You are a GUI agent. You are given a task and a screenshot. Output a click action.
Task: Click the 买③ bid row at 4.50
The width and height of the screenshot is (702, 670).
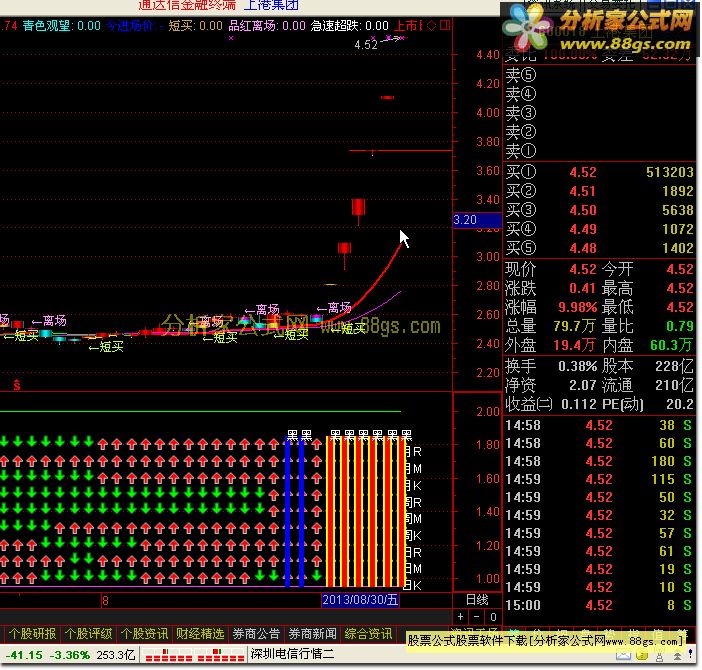click(x=599, y=210)
